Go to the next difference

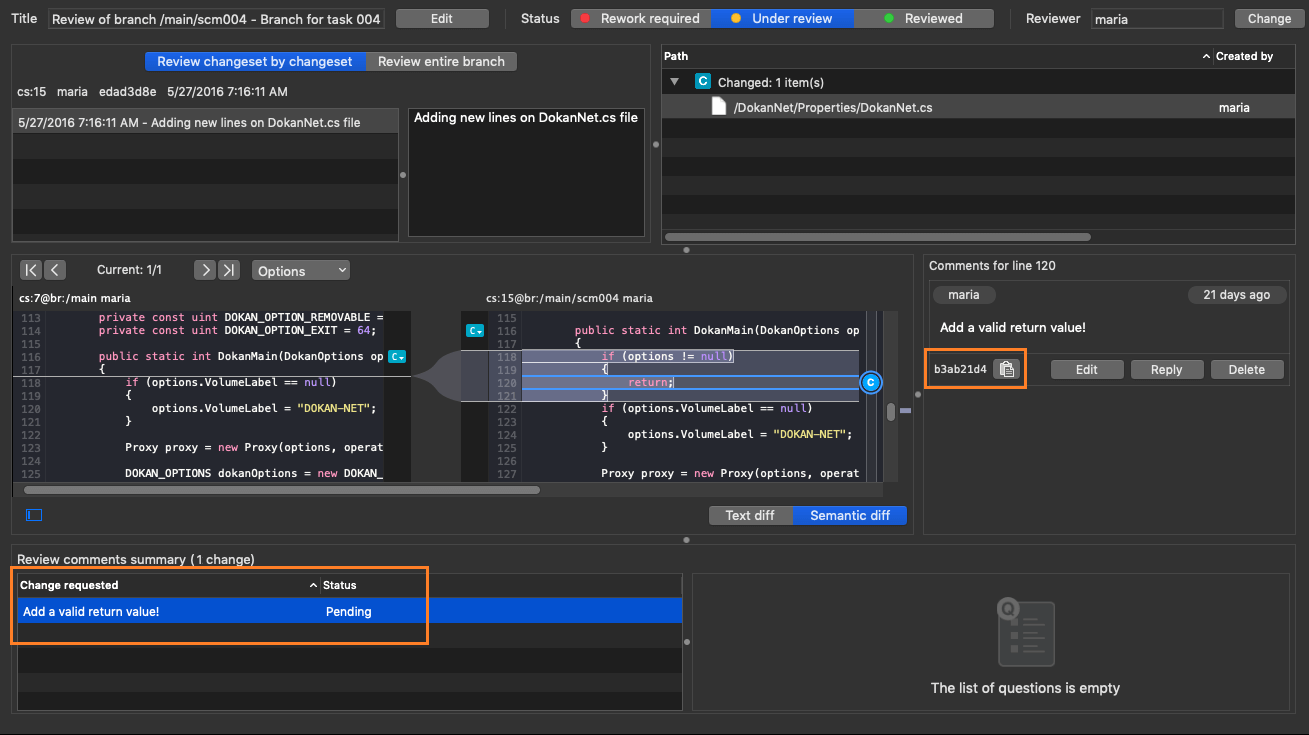tap(204, 270)
